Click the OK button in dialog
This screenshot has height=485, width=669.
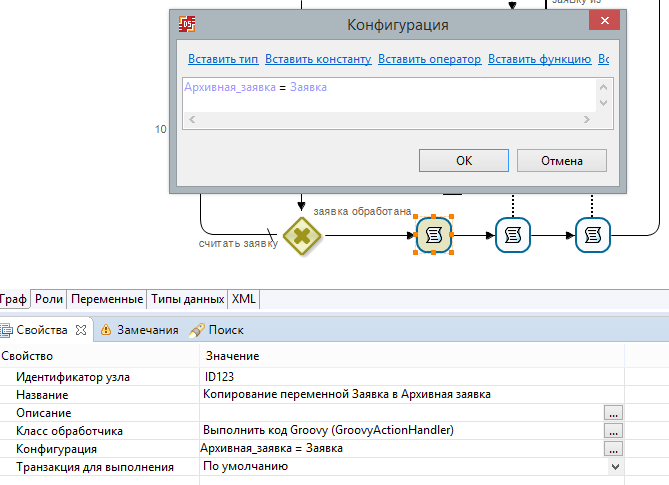click(x=463, y=160)
